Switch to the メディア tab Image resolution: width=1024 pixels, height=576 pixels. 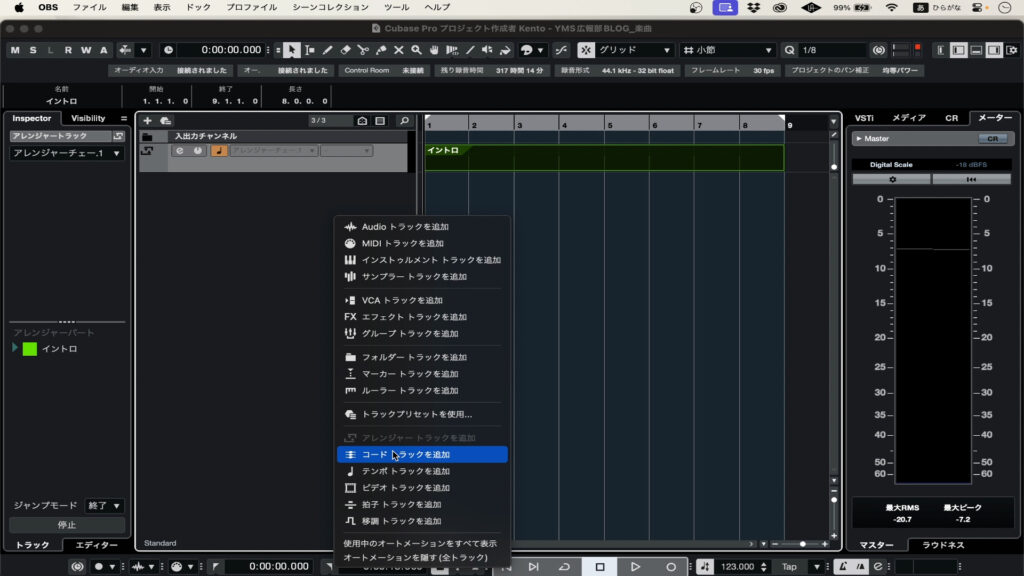coord(908,118)
